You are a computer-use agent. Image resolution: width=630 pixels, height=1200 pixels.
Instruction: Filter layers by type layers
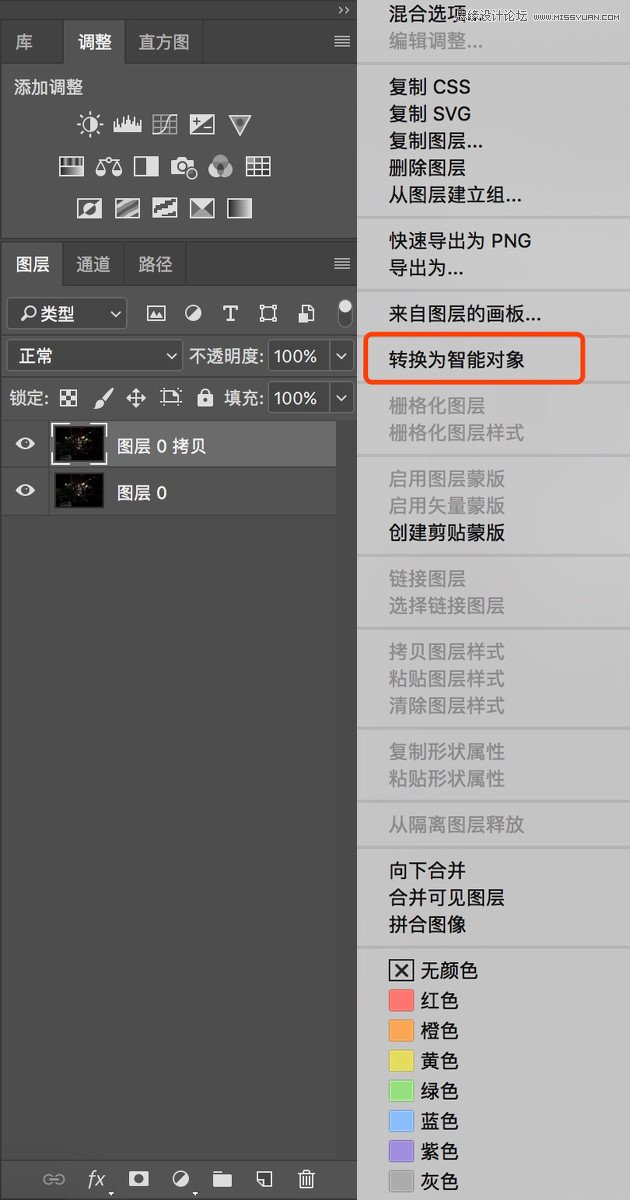click(230, 314)
